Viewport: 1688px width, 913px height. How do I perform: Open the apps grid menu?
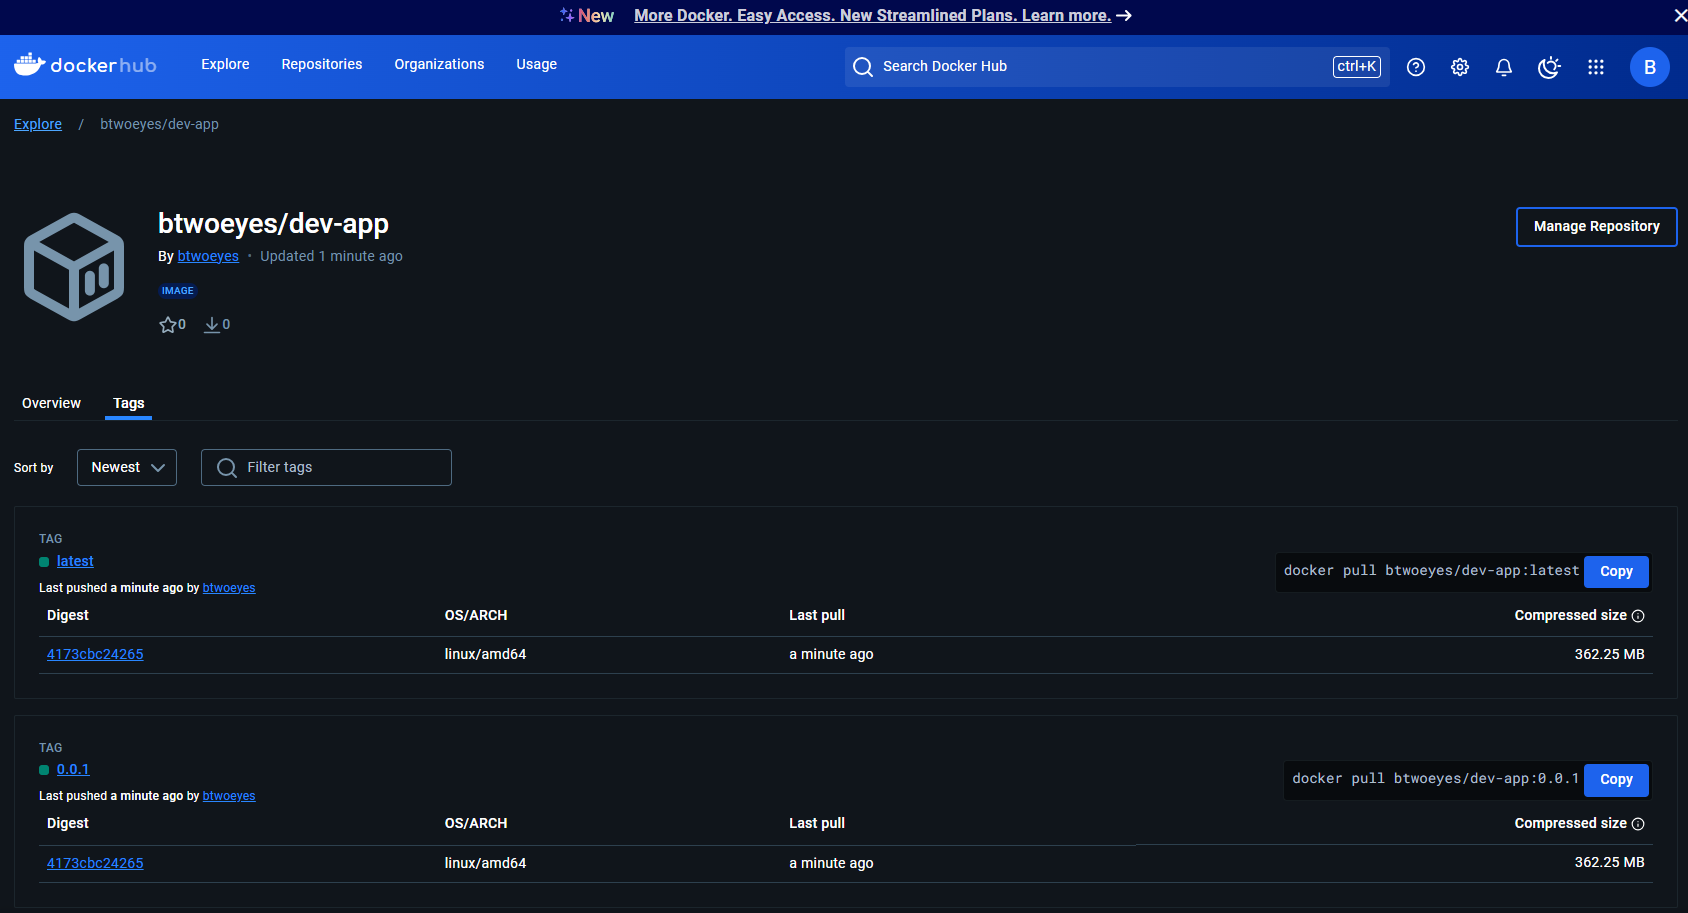(1596, 67)
